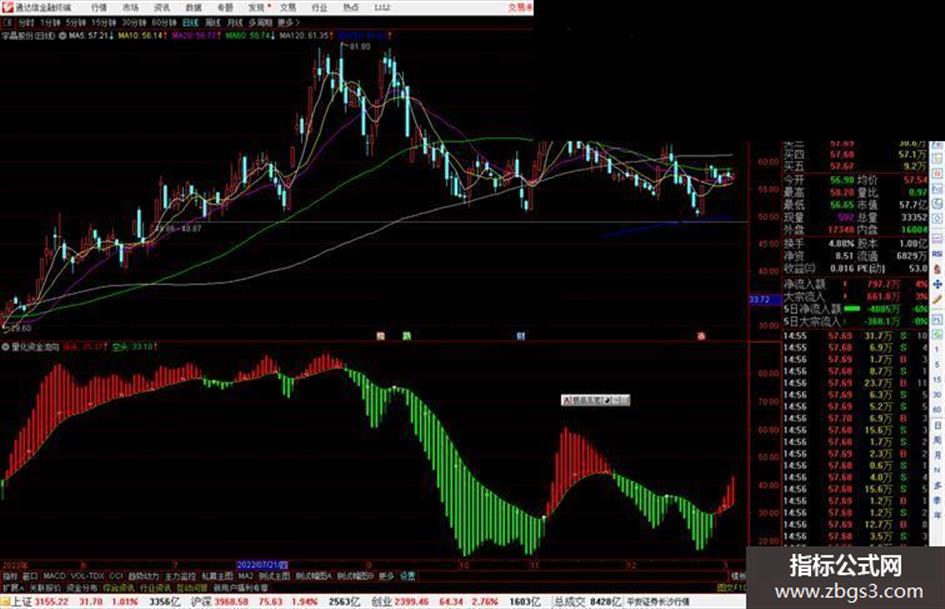Select the 窗口 tab at bottom

(30, 576)
